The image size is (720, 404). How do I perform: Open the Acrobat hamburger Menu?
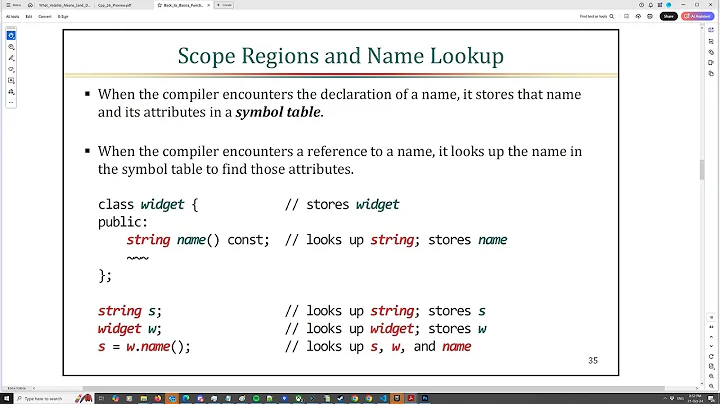pyautogui.click(x=13, y=5)
